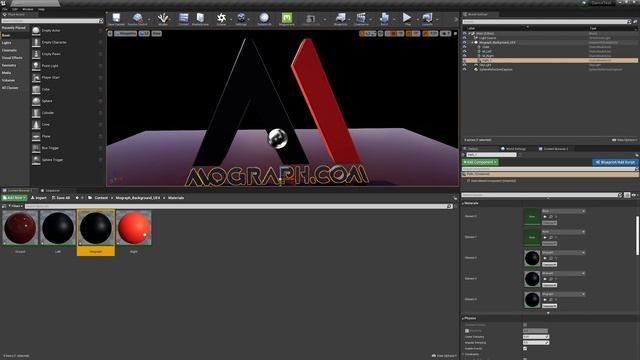640x360 pixels.
Task: Open the viewport options dropdown arrow
Action: click(x=110, y=33)
